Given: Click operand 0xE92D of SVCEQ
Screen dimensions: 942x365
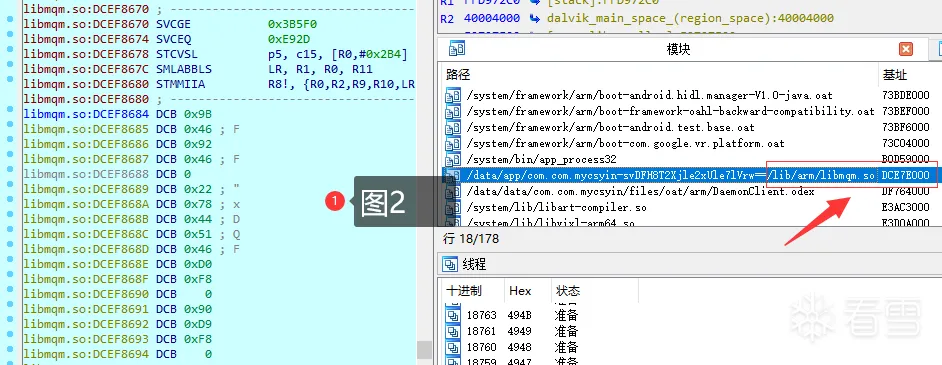Looking at the screenshot, I should pos(289,40).
